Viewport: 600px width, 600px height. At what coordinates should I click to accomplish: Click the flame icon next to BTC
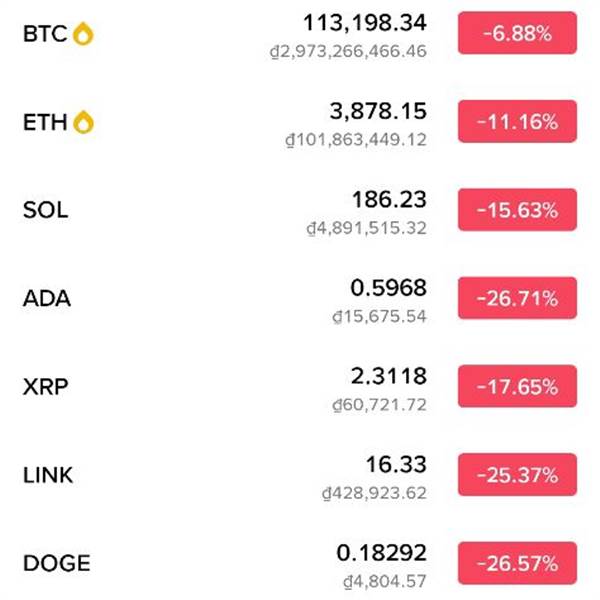84,34
